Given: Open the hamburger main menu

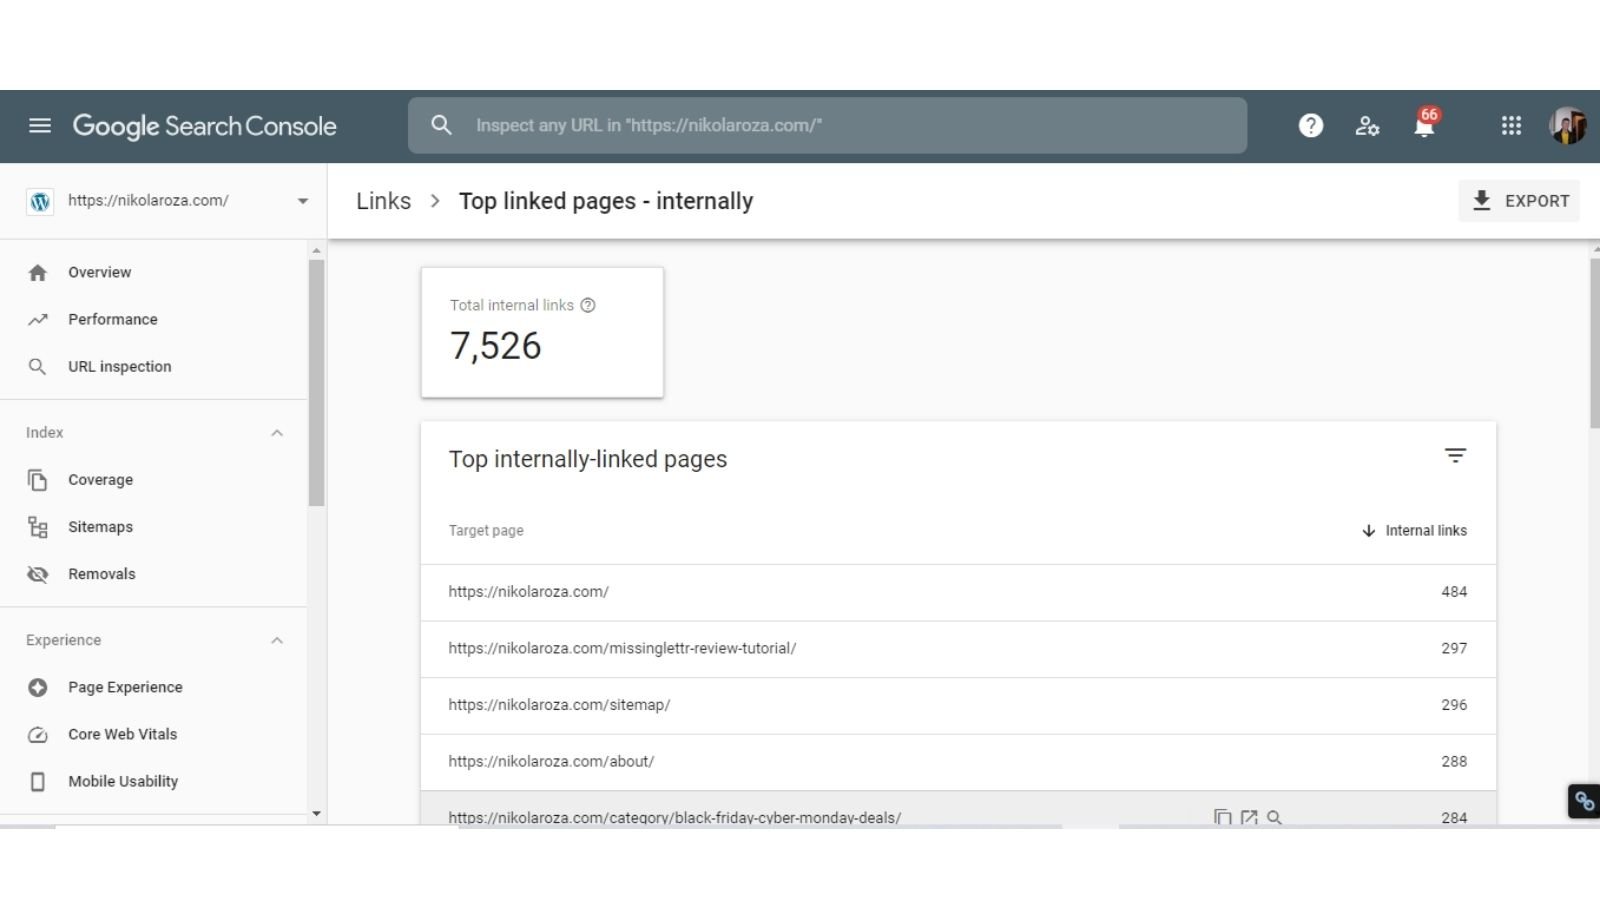Looking at the screenshot, I should [40, 126].
